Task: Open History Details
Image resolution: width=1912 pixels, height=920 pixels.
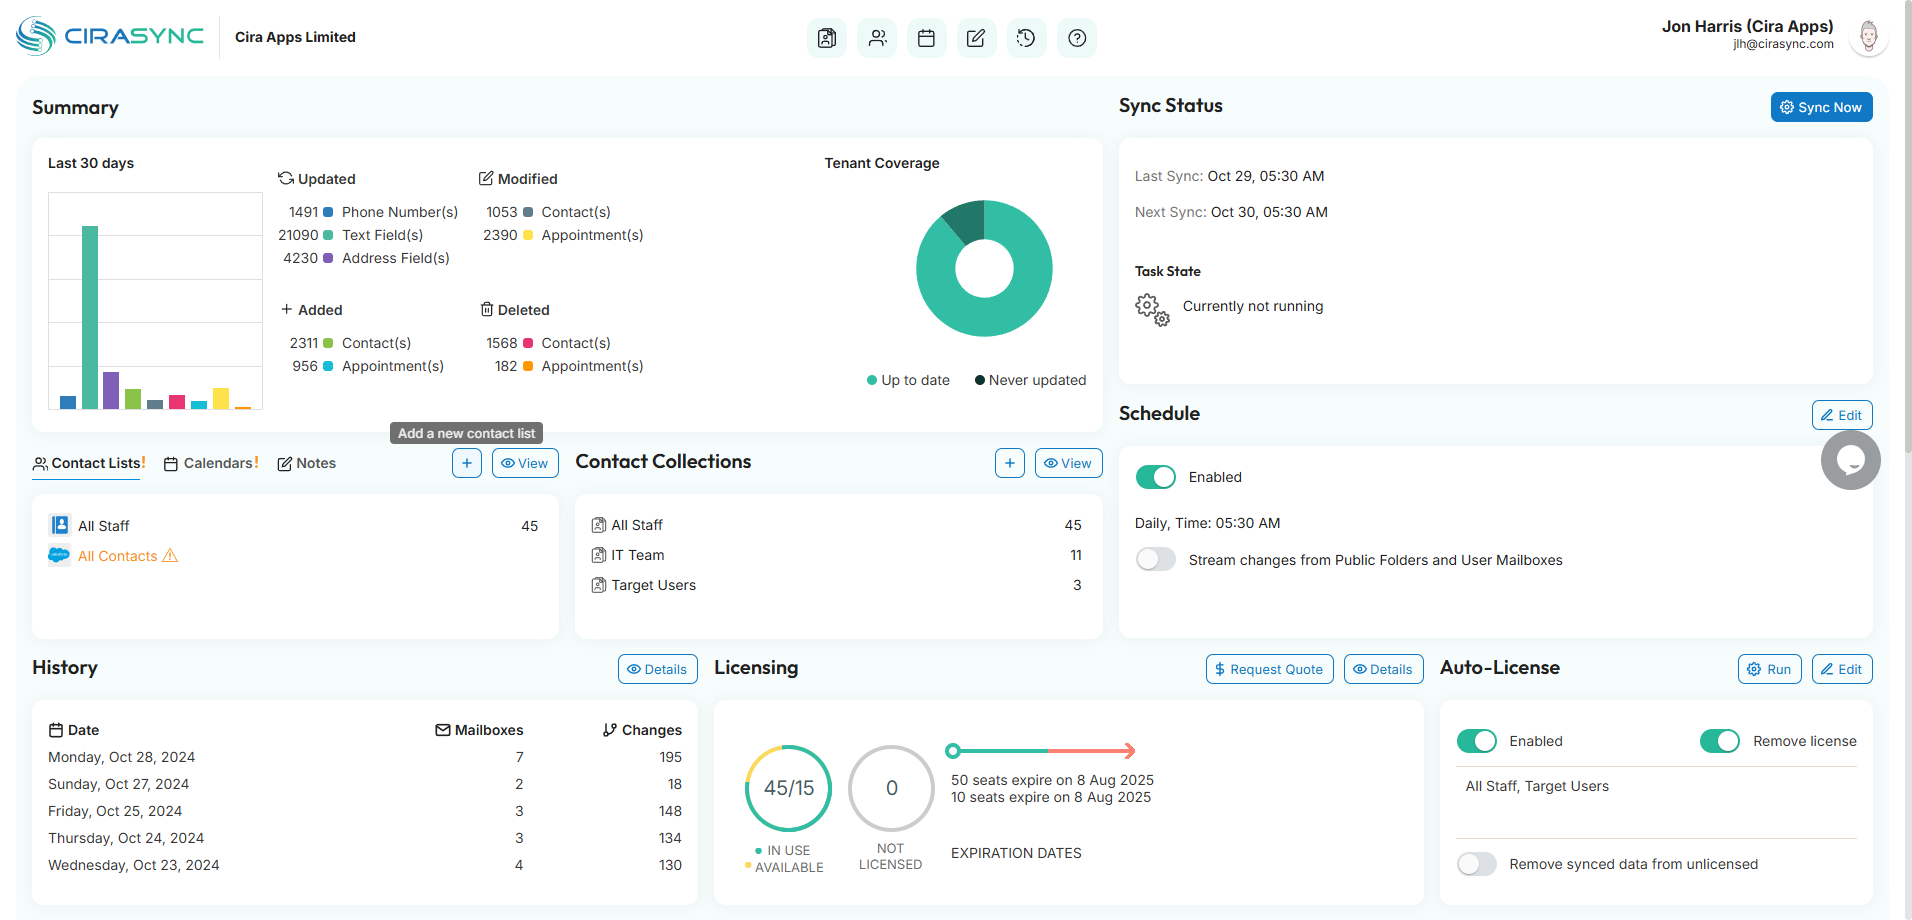Action: 657,669
